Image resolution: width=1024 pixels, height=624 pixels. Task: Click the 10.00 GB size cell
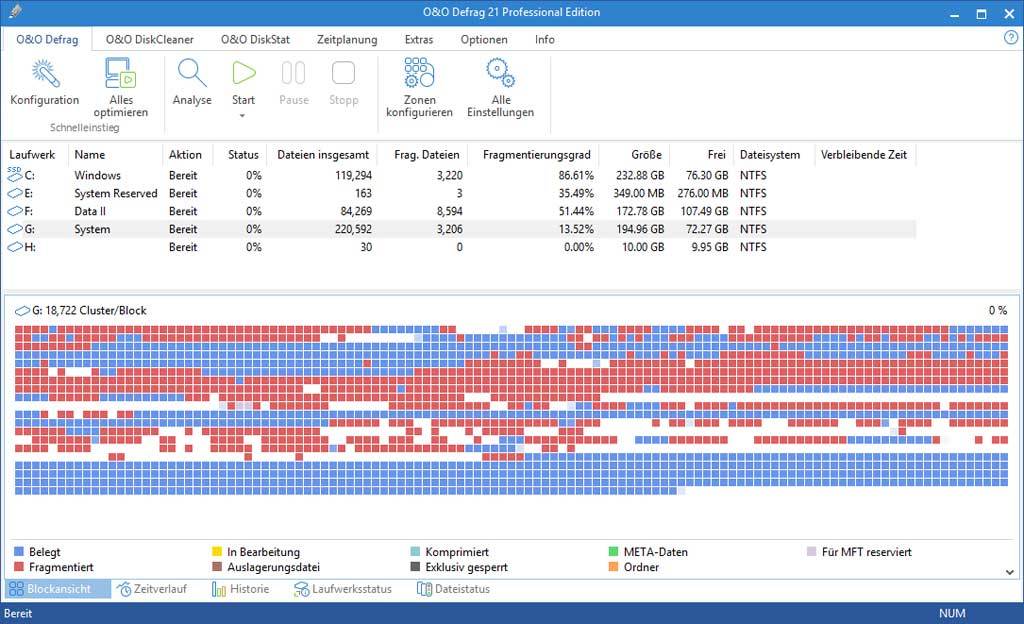click(x=643, y=247)
